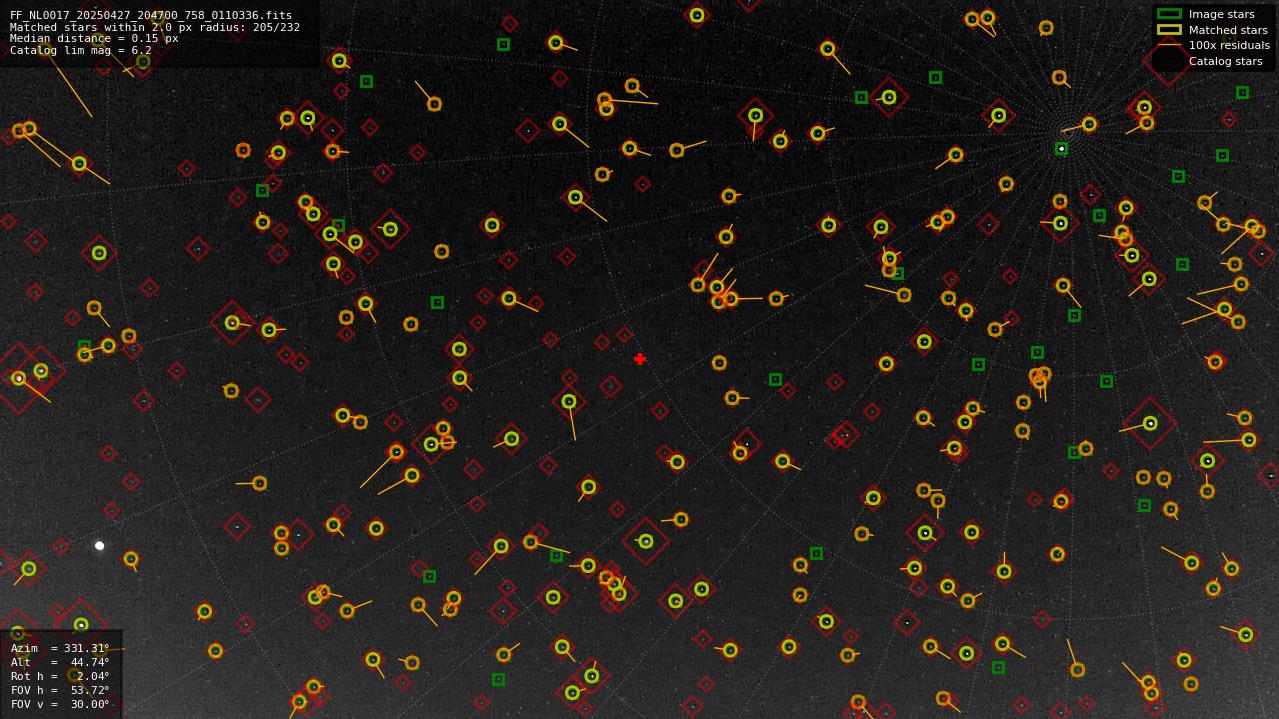Click the yellow square swatch beside Matched stars
This screenshot has width=1279, height=719.
click(1169, 29)
